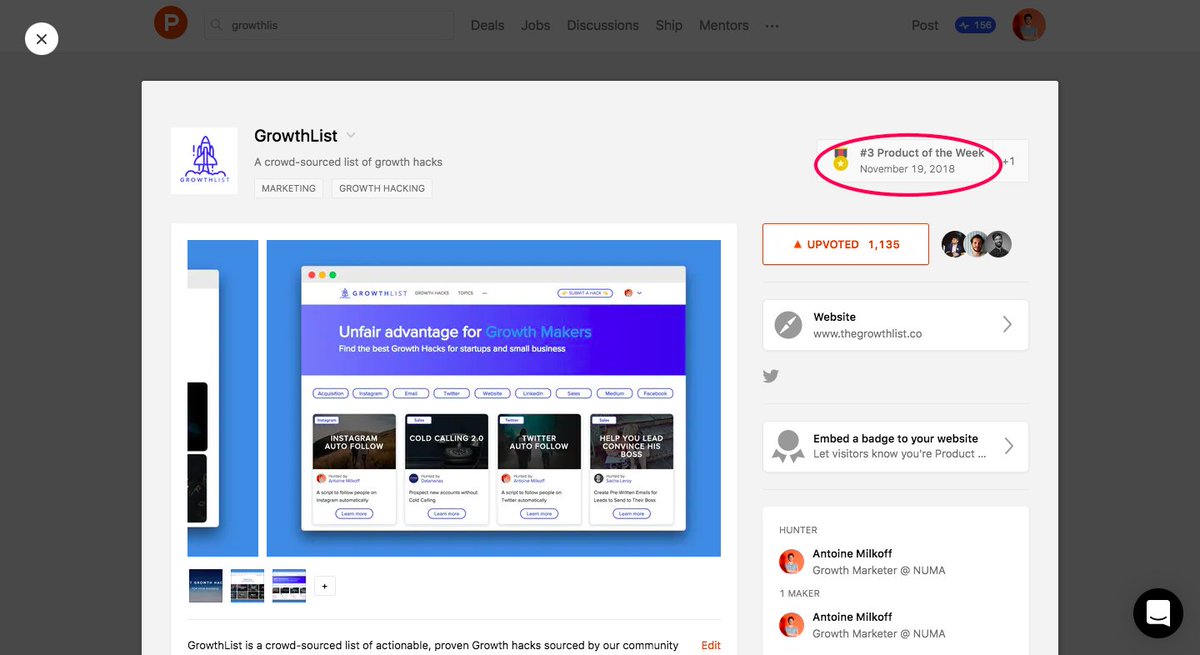Click the UPVOTED 1,135 button

[845, 244]
